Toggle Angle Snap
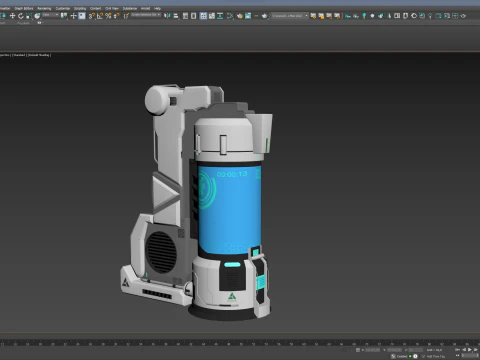 click(100, 16)
